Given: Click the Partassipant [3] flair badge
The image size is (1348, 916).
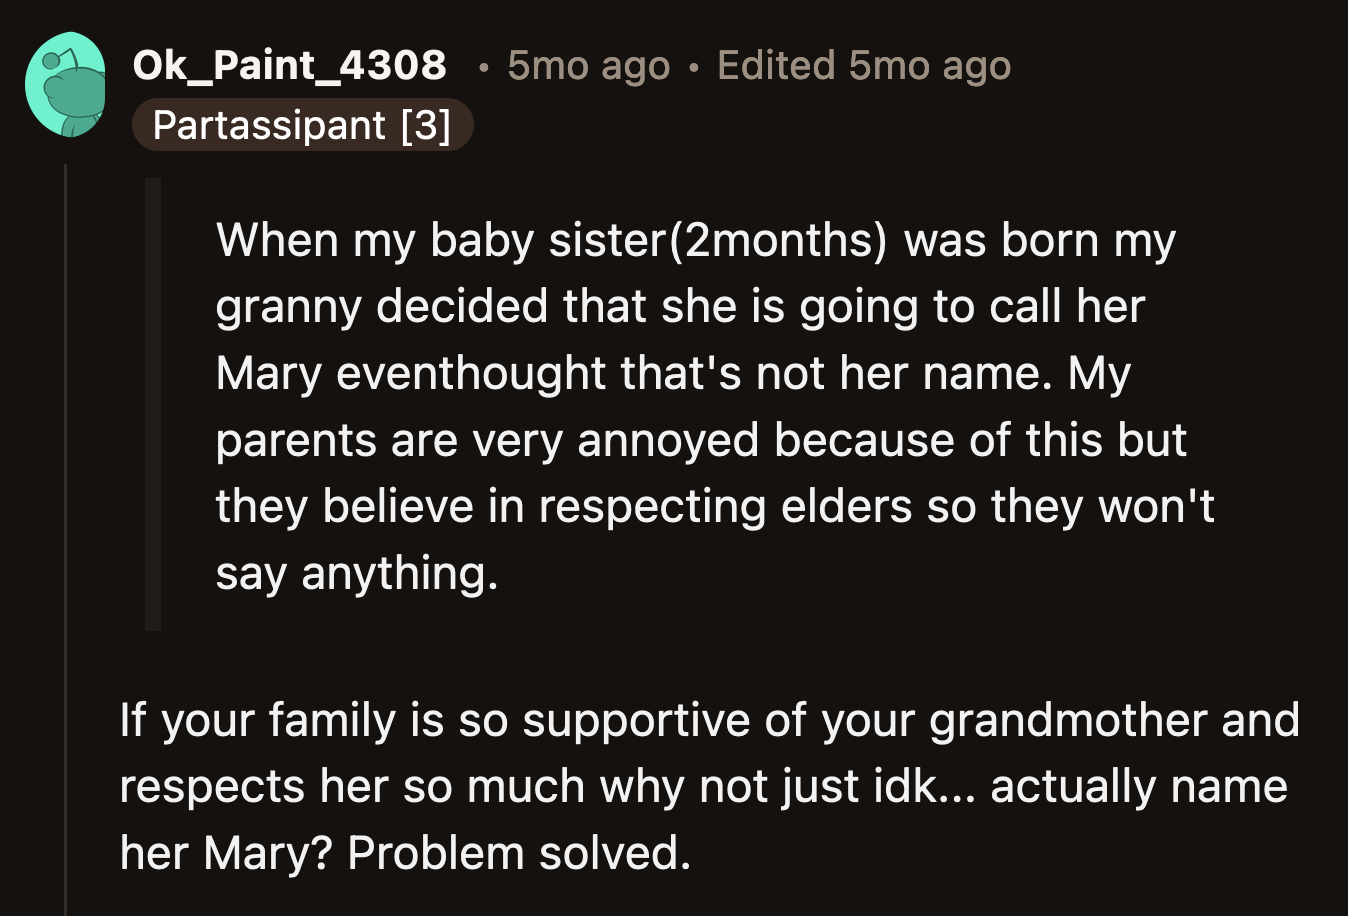Looking at the screenshot, I should [303, 125].
